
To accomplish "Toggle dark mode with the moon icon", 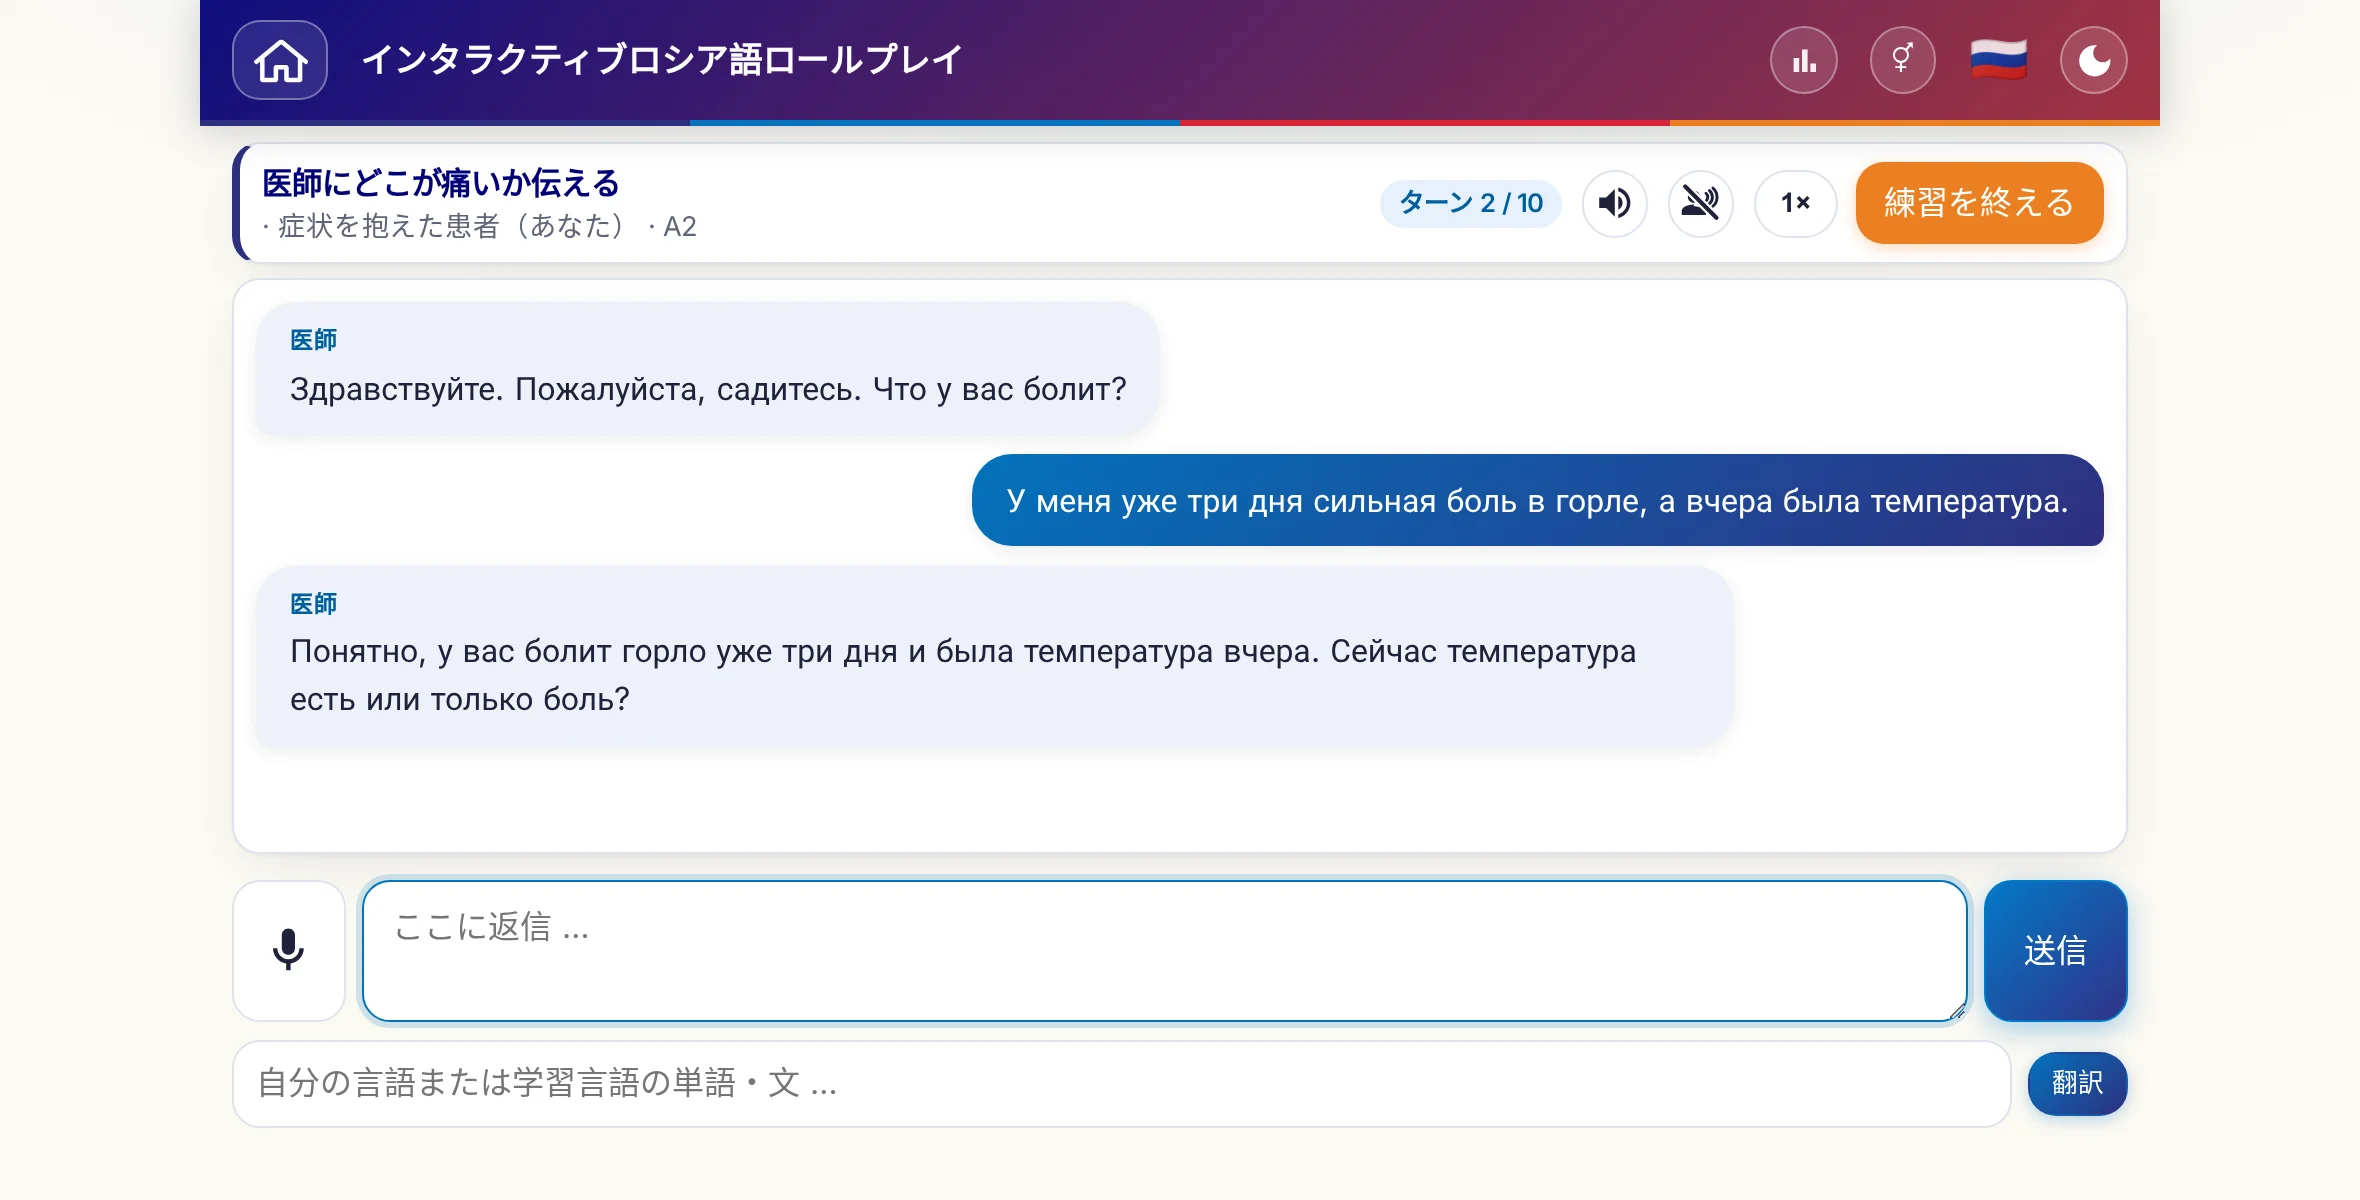I will coord(2094,60).
